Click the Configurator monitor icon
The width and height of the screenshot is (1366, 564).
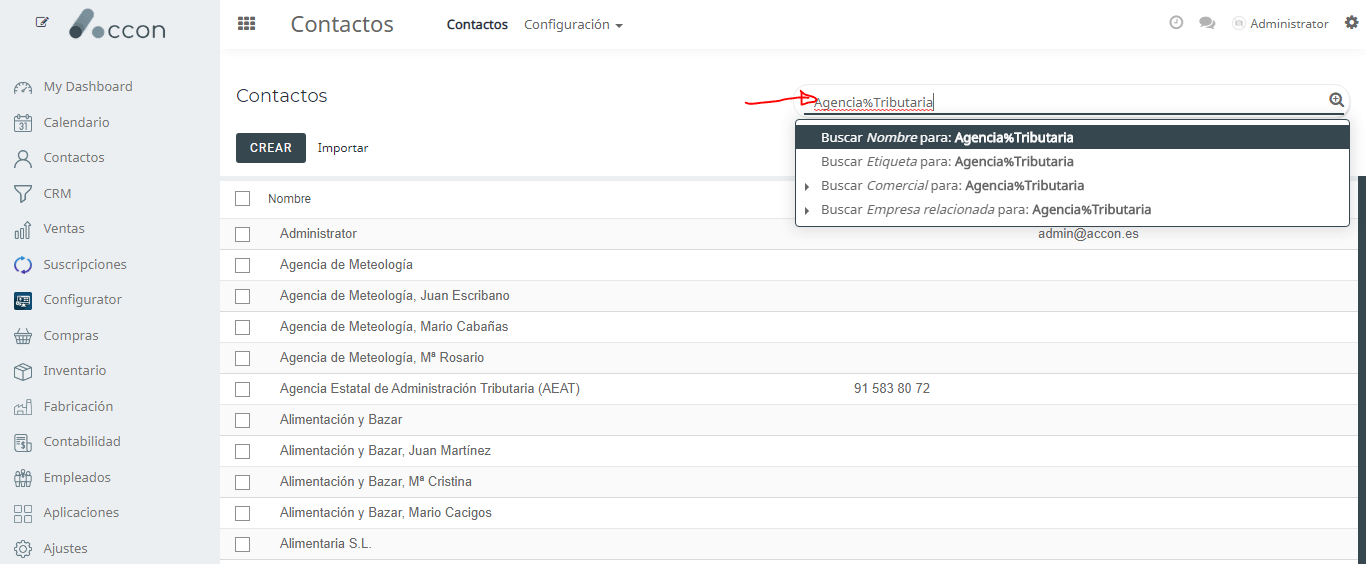(23, 300)
